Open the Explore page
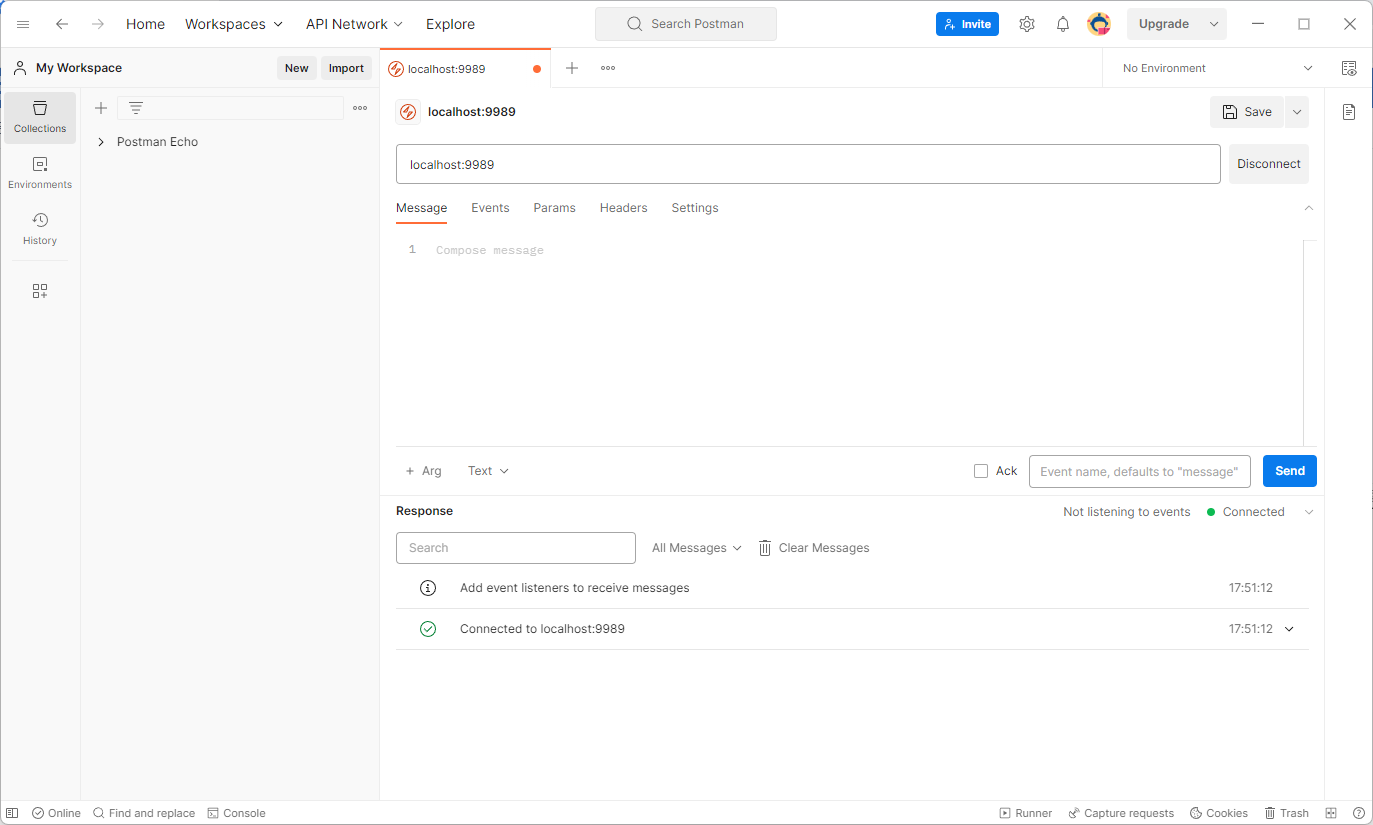 tap(450, 24)
